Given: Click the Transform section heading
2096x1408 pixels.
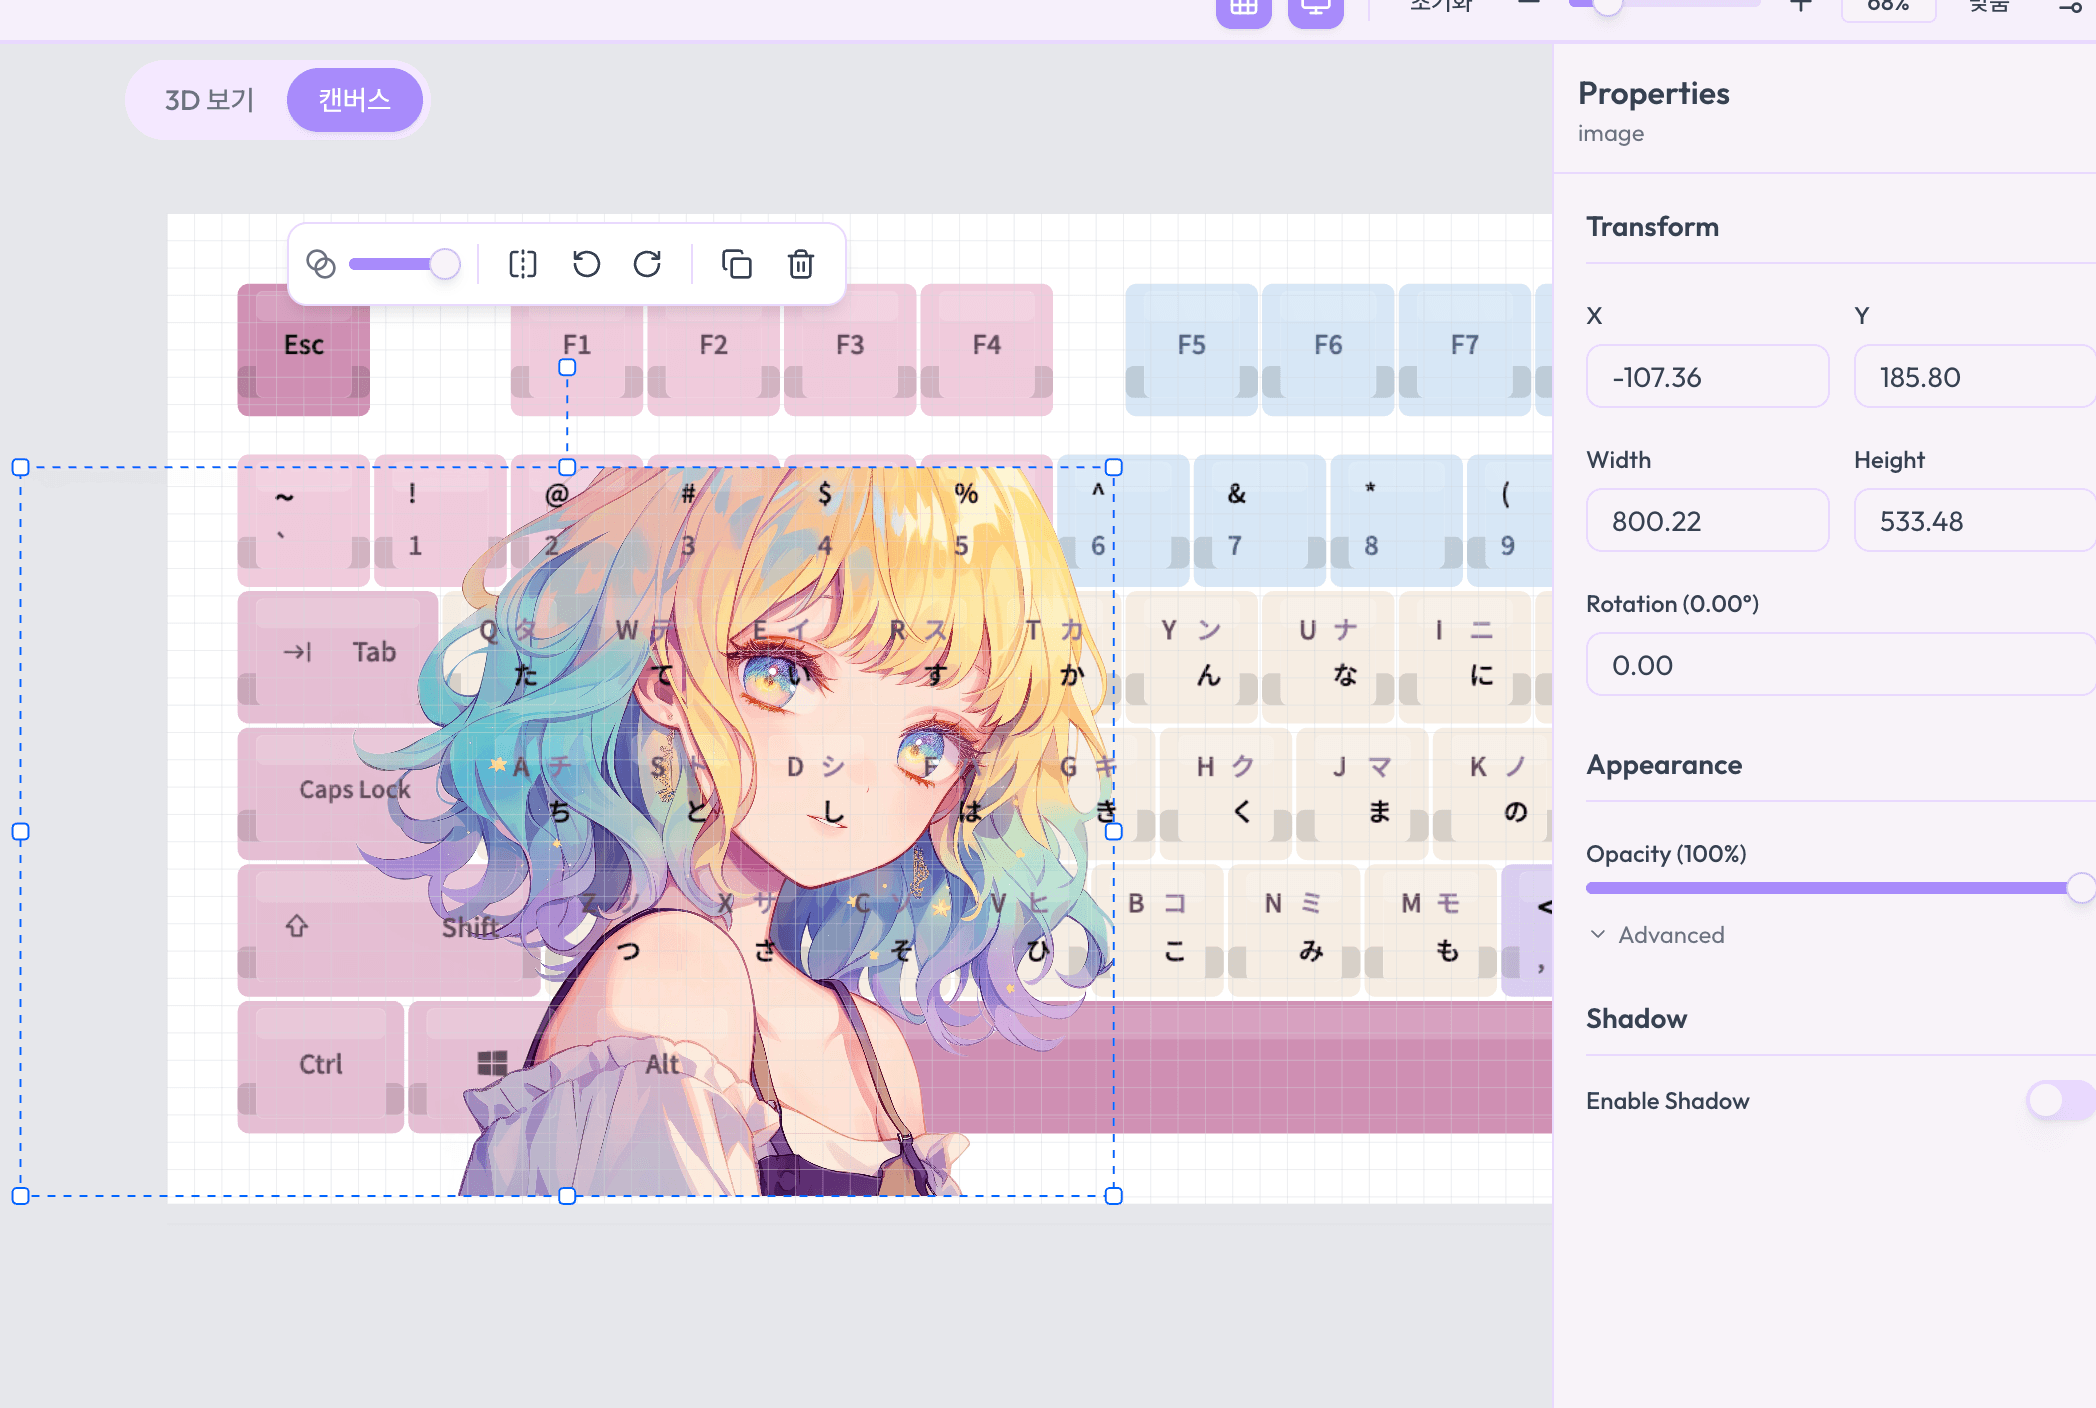Looking at the screenshot, I should 1652,227.
